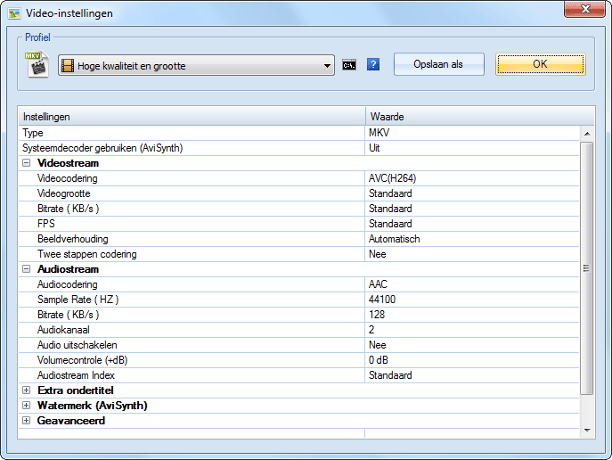This screenshot has width=612, height=460.
Task: Select Bitrate ( KB/s ) under Videostream
Action: click(299, 209)
